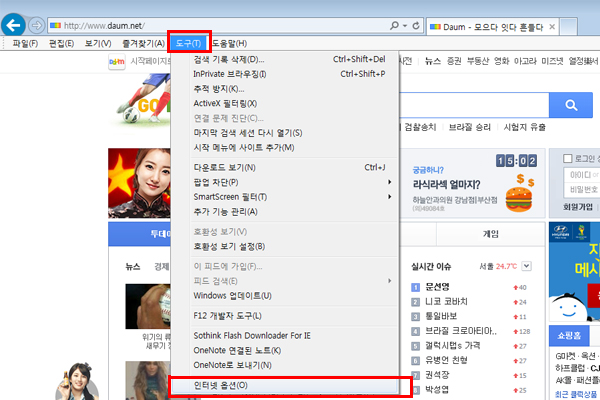
Task: Select Windows 업데이트(U) entry
Action: 285,296
